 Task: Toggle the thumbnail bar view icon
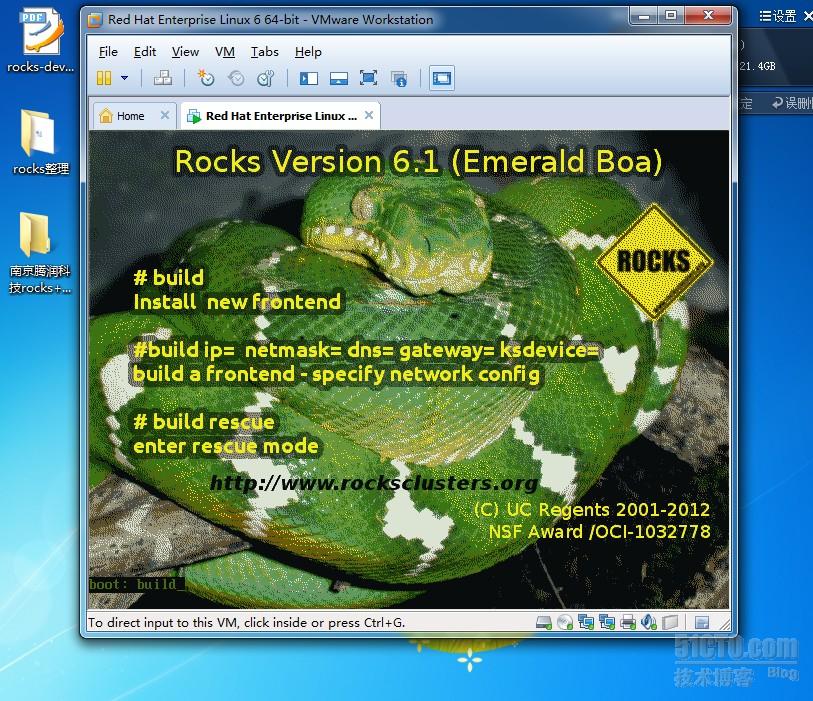coord(339,78)
